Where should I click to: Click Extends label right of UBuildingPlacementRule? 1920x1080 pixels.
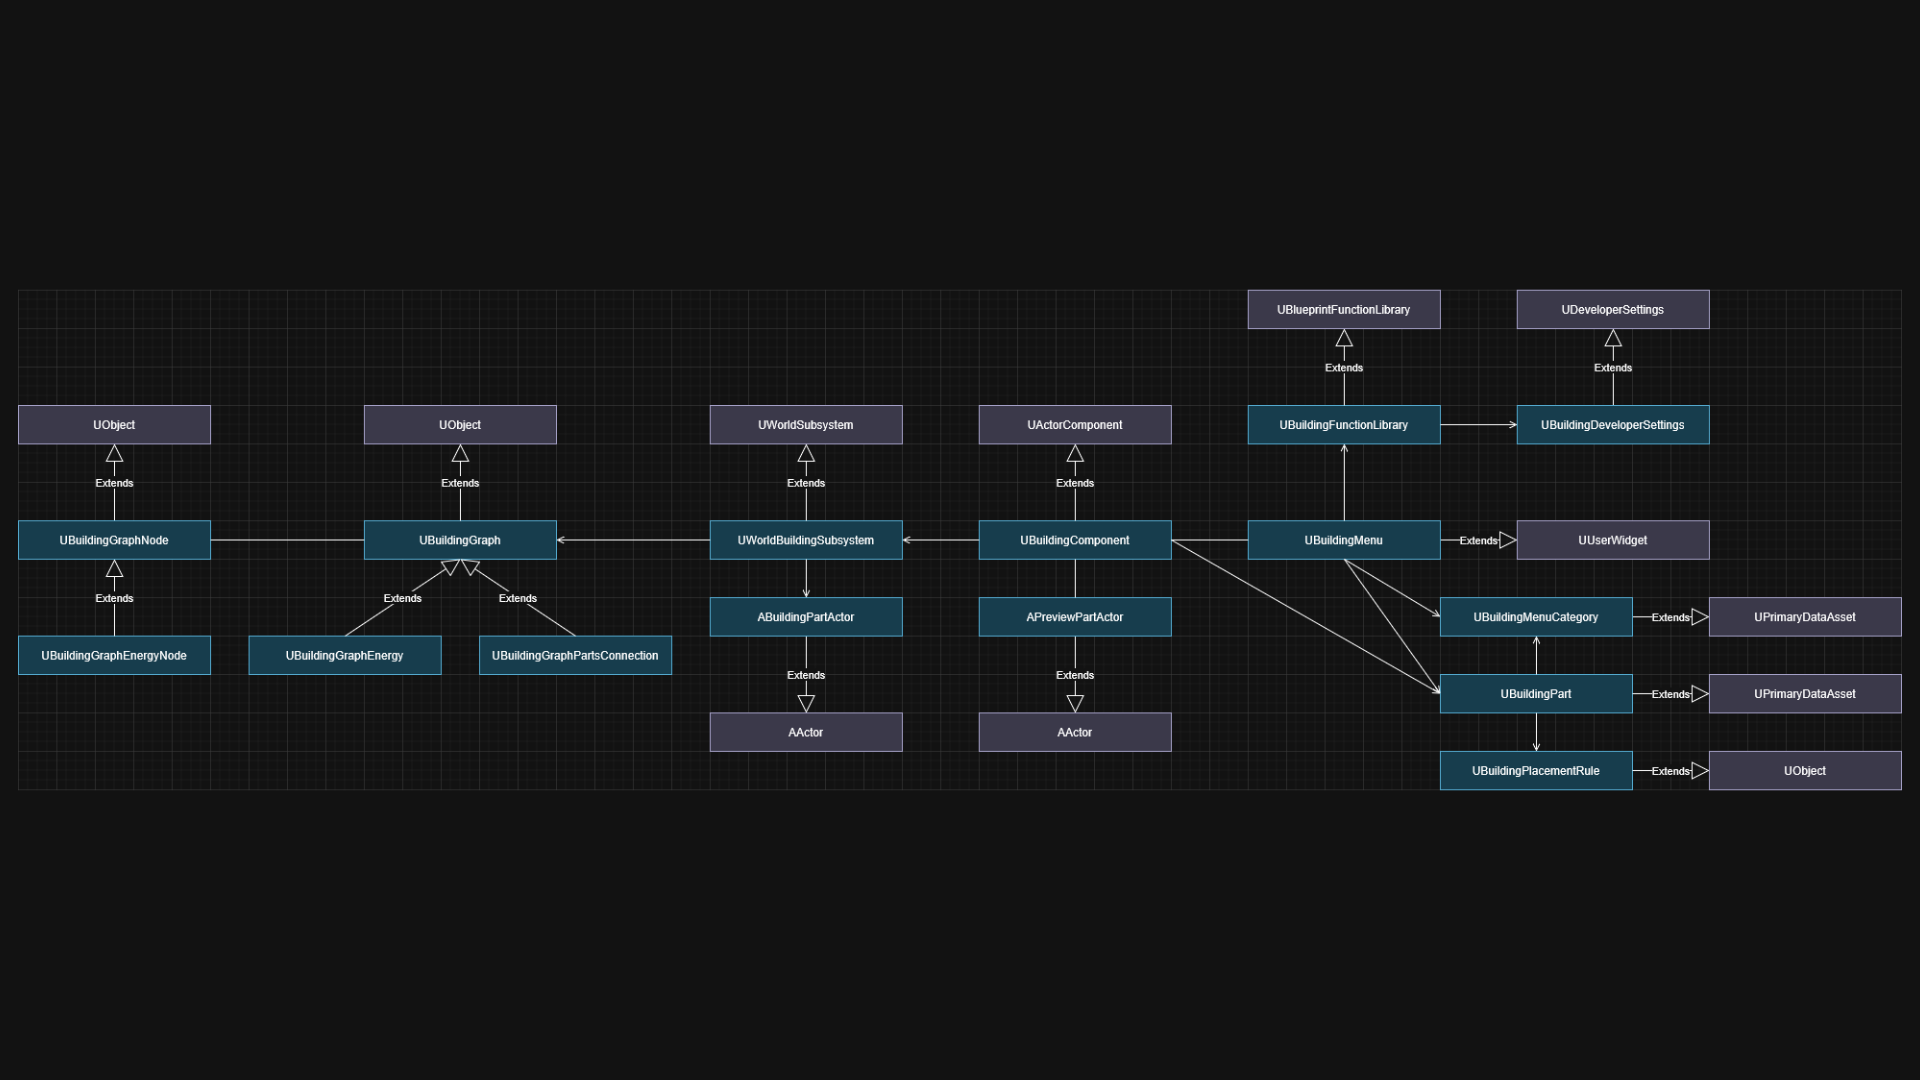1671,772
